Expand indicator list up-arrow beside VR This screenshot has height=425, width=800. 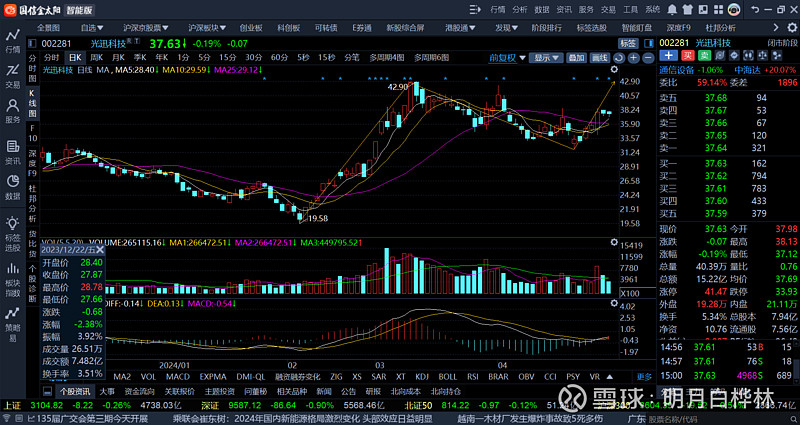point(609,377)
